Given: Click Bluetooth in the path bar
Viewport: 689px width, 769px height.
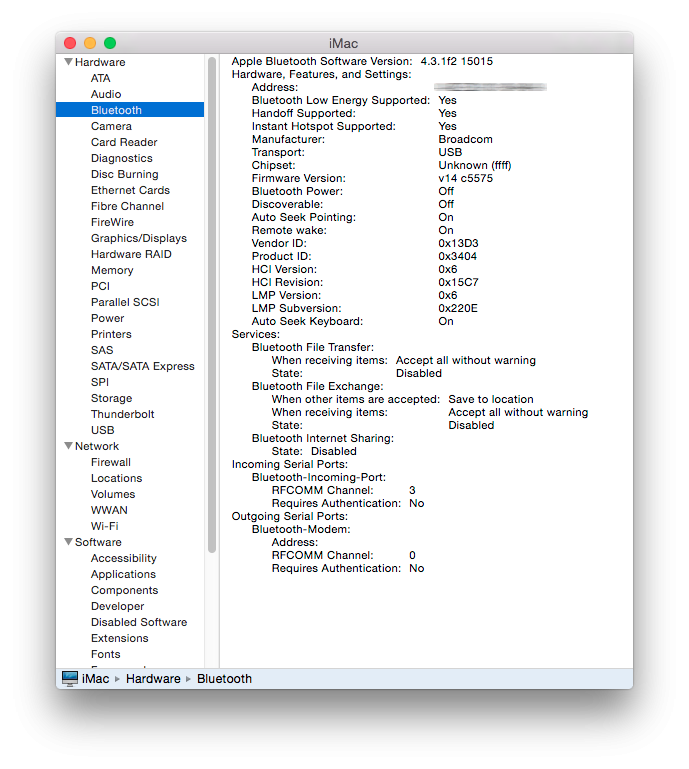Looking at the screenshot, I should tap(224, 679).
